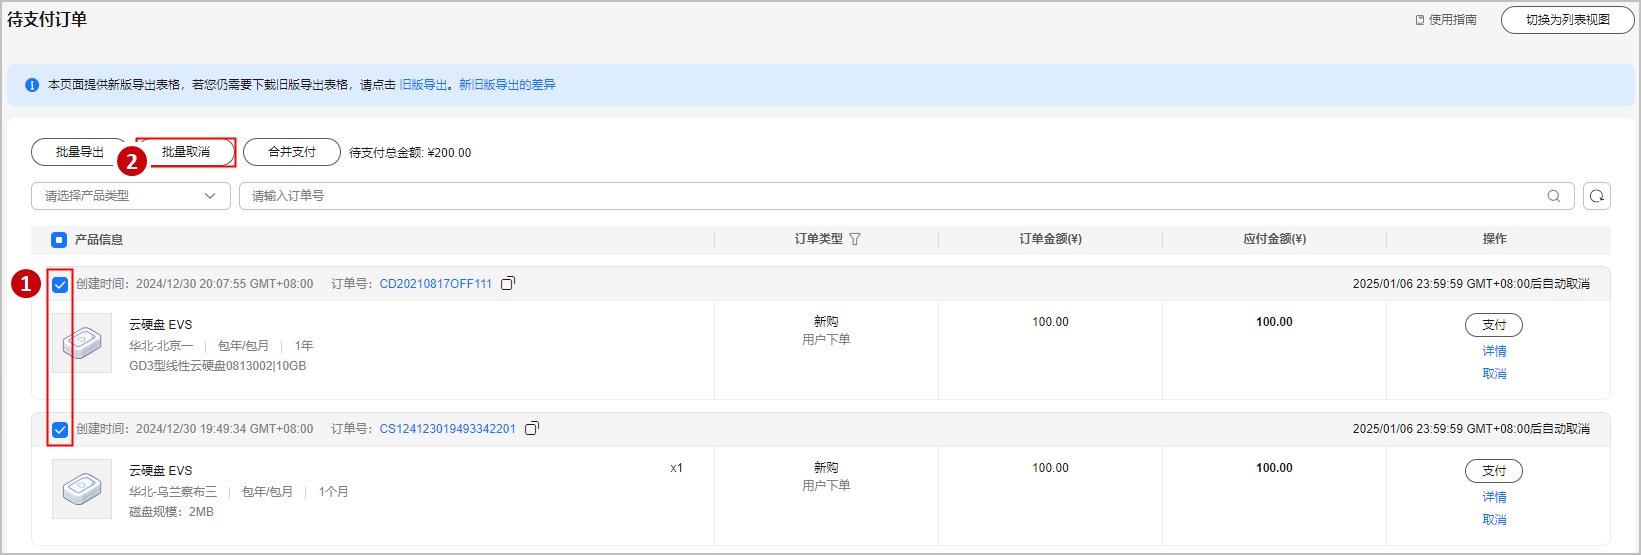
Task: Click the 使用指南 guide icon
Action: 1420,20
